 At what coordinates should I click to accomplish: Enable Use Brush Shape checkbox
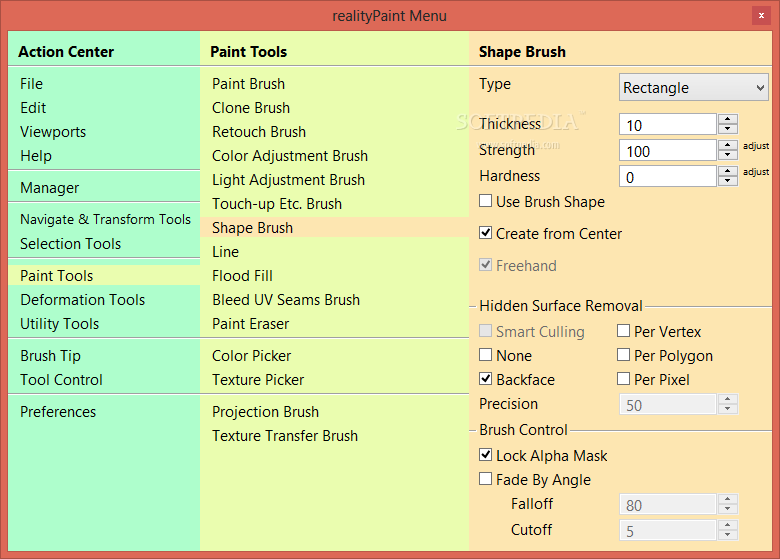pyautogui.click(x=486, y=201)
